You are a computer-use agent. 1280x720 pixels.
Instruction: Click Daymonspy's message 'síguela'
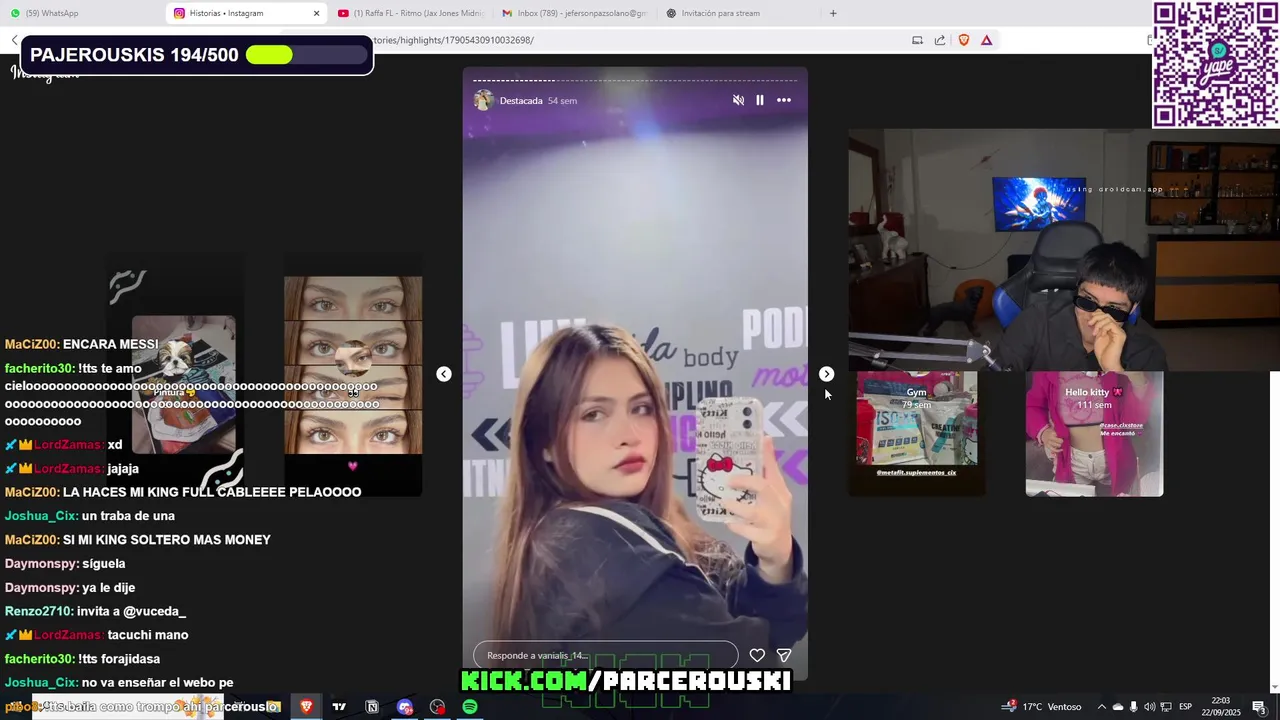point(104,564)
